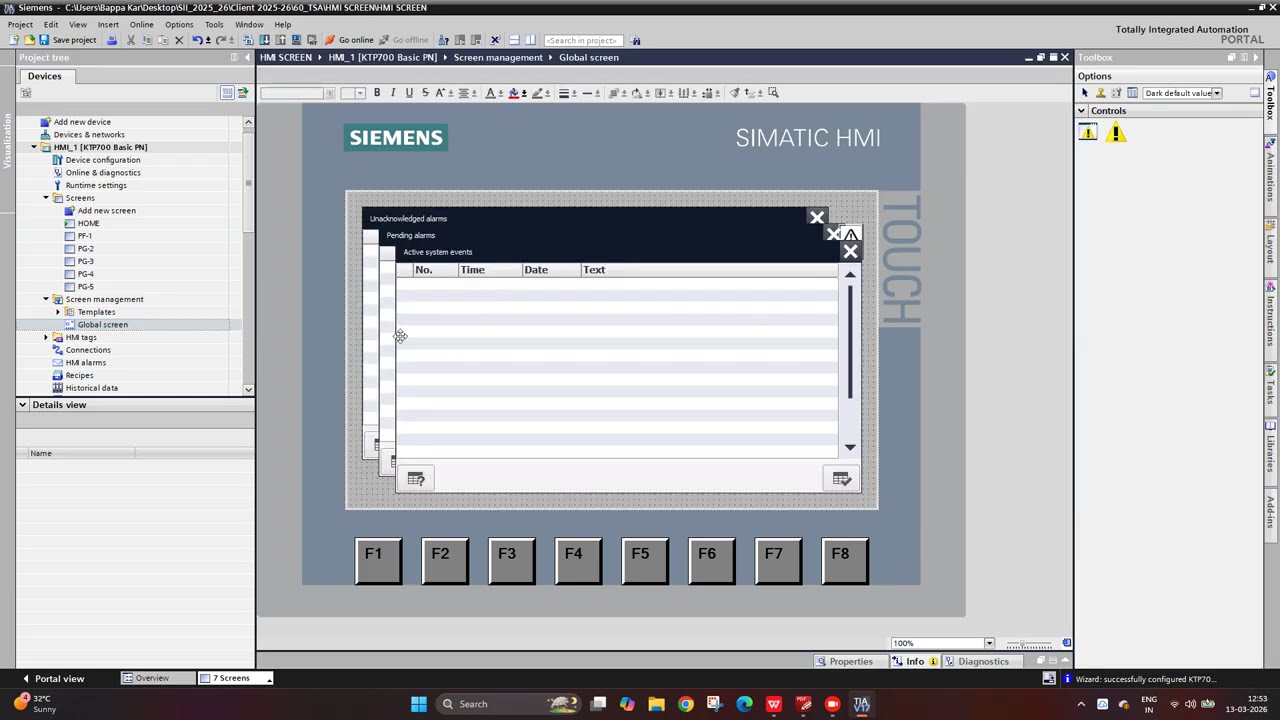Click the zoom magnifier icon in editor toolbar
Viewport: 1280px width, 720px height.
tap(773, 93)
